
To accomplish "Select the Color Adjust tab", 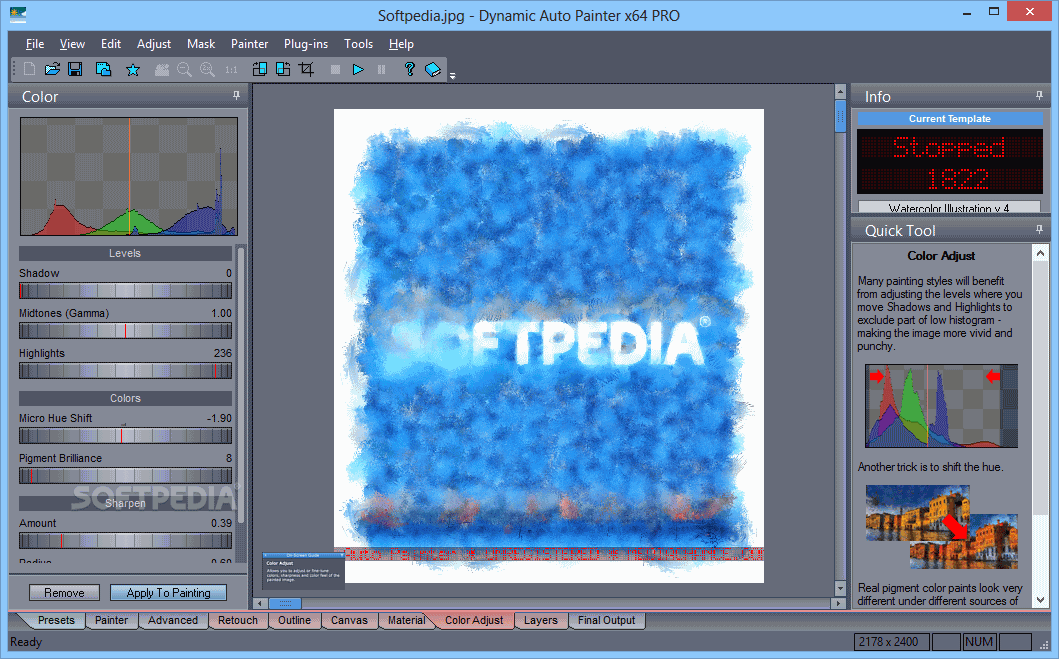I will pyautogui.click(x=473, y=620).
